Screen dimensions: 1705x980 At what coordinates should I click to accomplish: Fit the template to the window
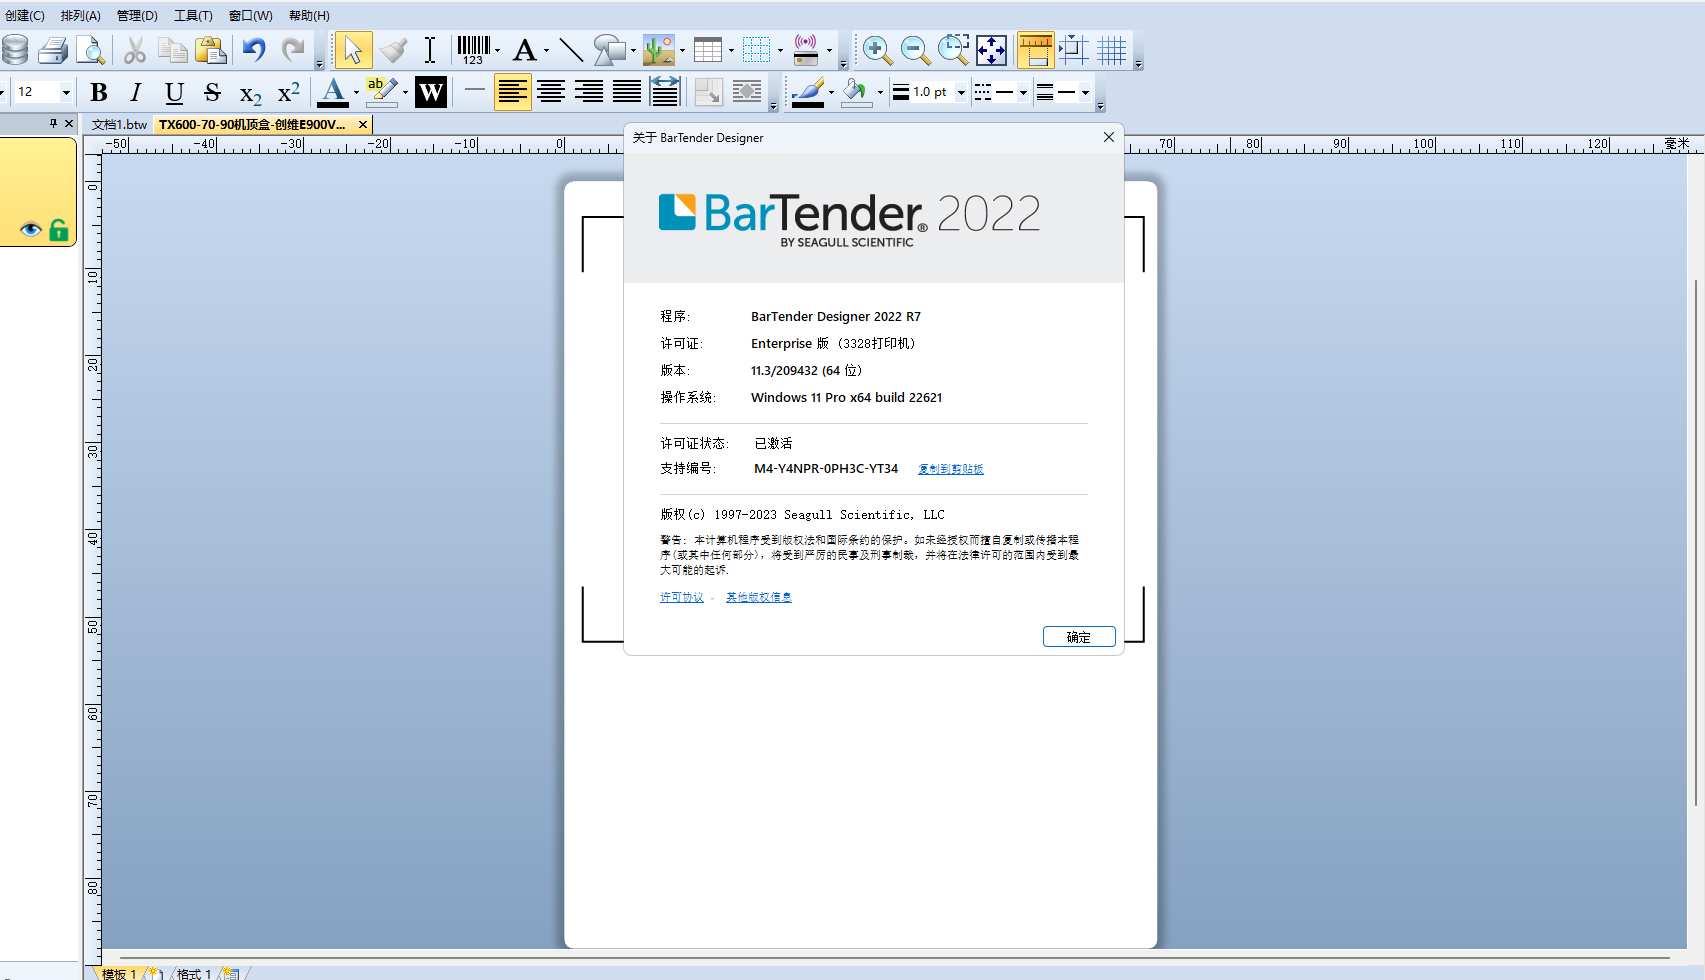tap(992, 50)
